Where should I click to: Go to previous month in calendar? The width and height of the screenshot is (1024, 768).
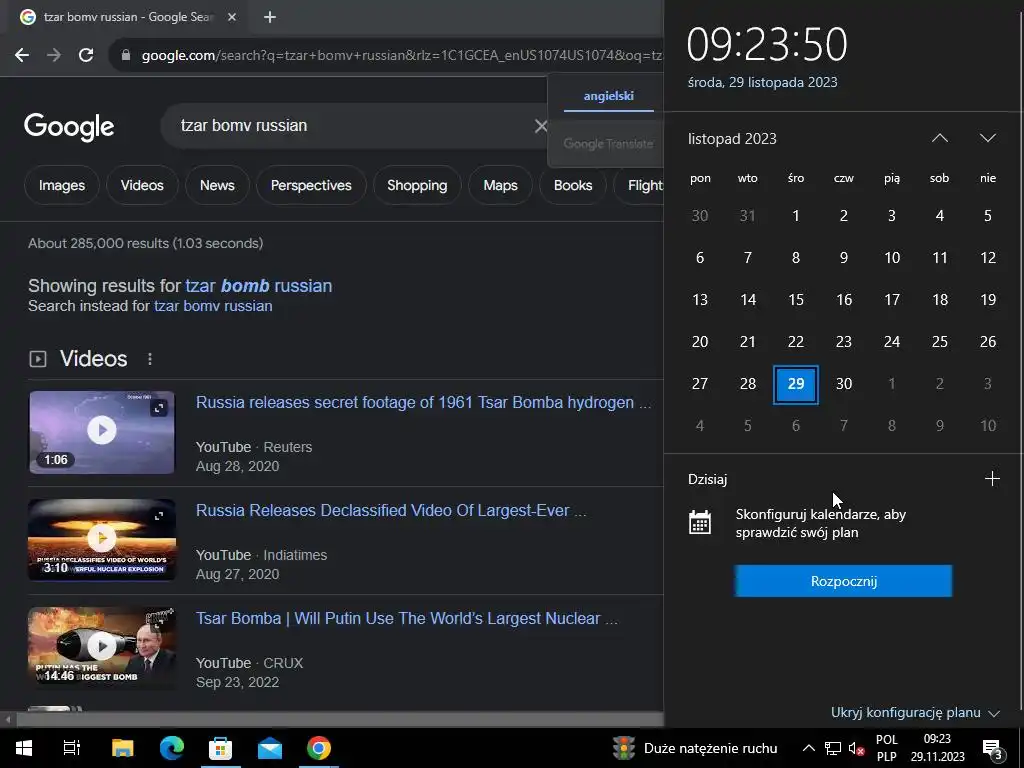[939, 138]
